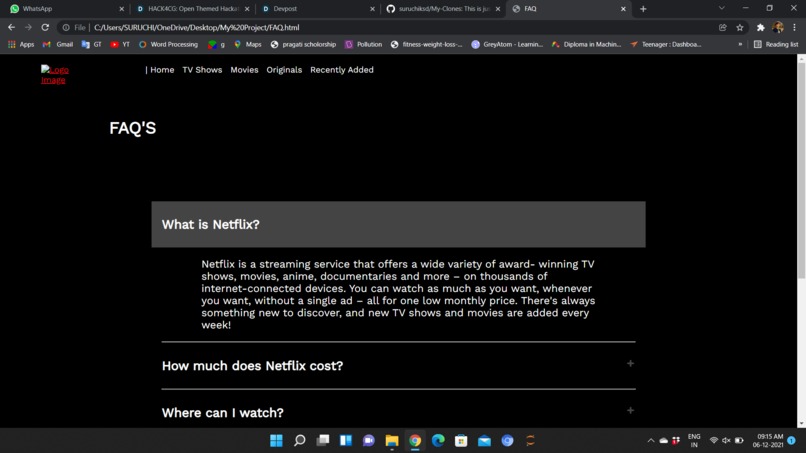The height and width of the screenshot is (453, 806).
Task: Close the FAQ tab
Action: (x=623, y=9)
